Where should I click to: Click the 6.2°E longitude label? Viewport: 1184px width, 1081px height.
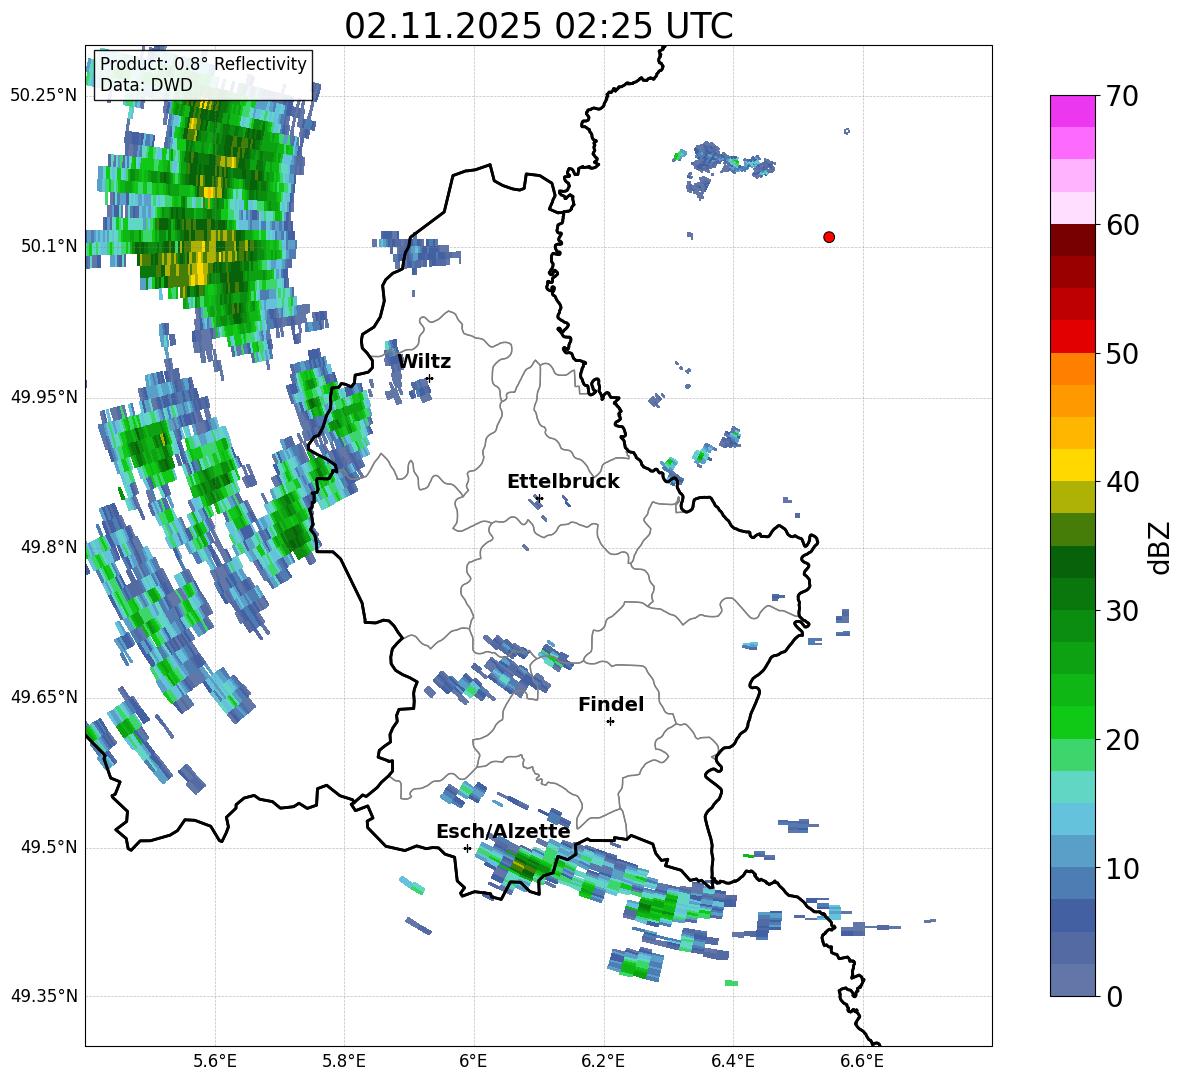click(603, 1061)
